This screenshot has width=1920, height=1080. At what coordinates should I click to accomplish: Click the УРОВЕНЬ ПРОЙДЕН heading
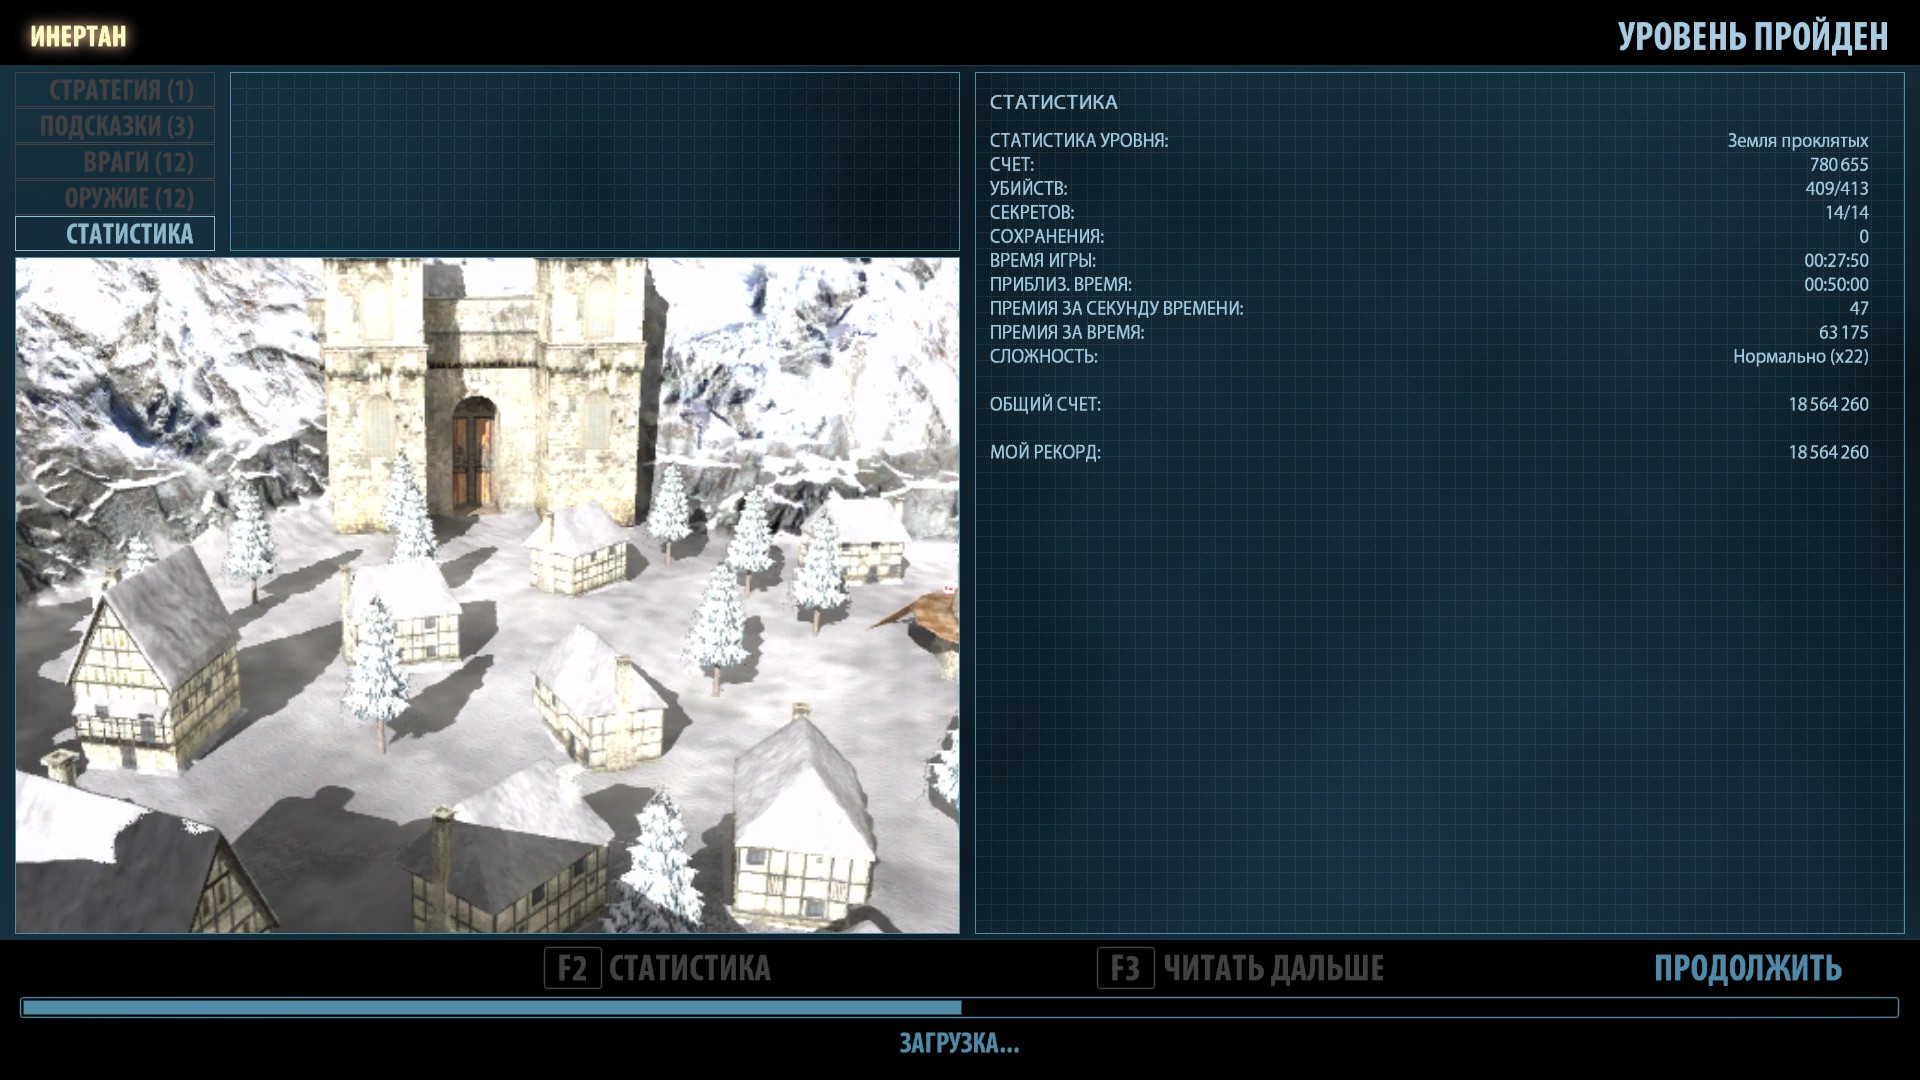coord(1752,37)
